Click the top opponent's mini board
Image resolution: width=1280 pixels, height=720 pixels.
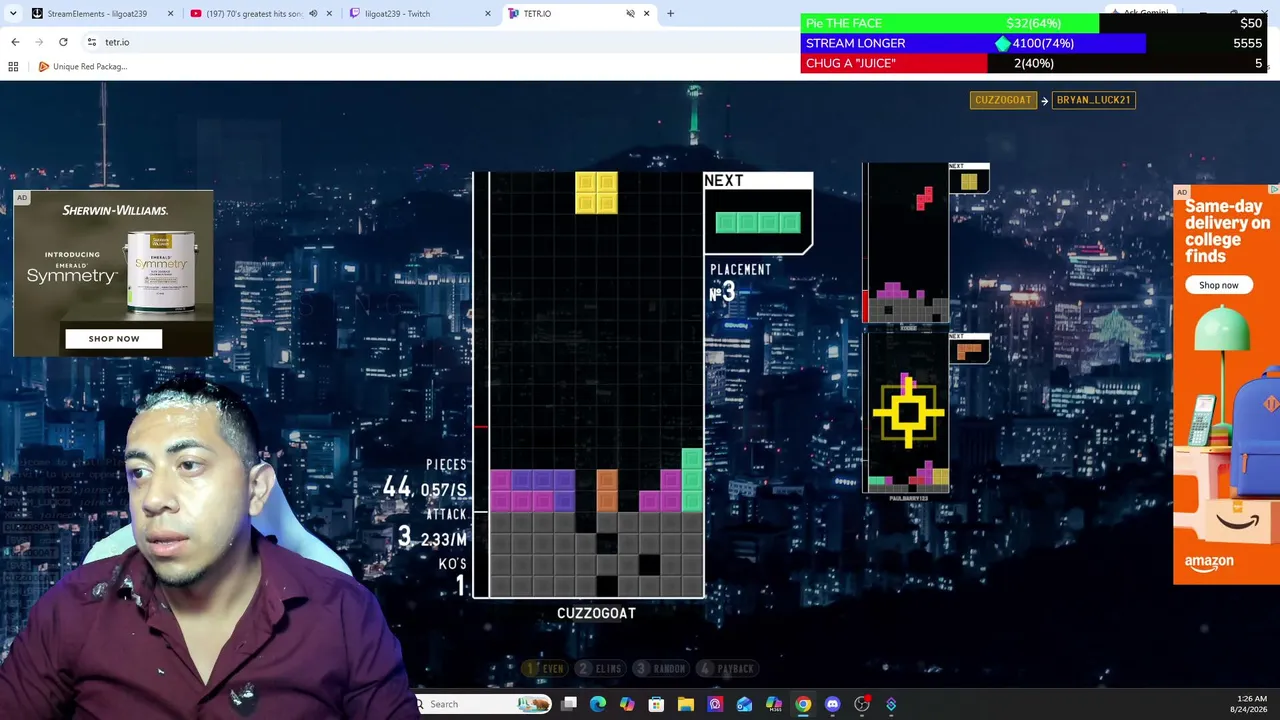pos(906,243)
